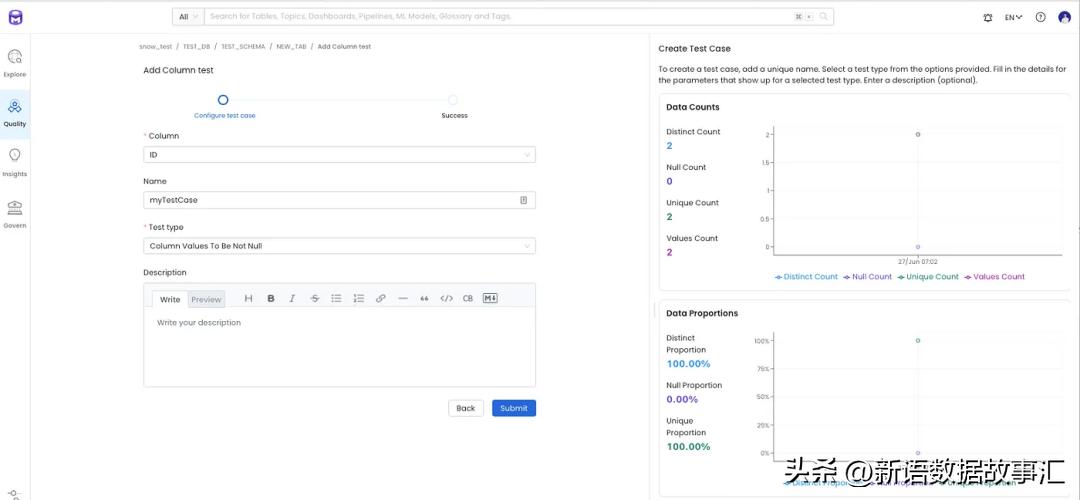Open the Quality sidebar section

click(14, 114)
